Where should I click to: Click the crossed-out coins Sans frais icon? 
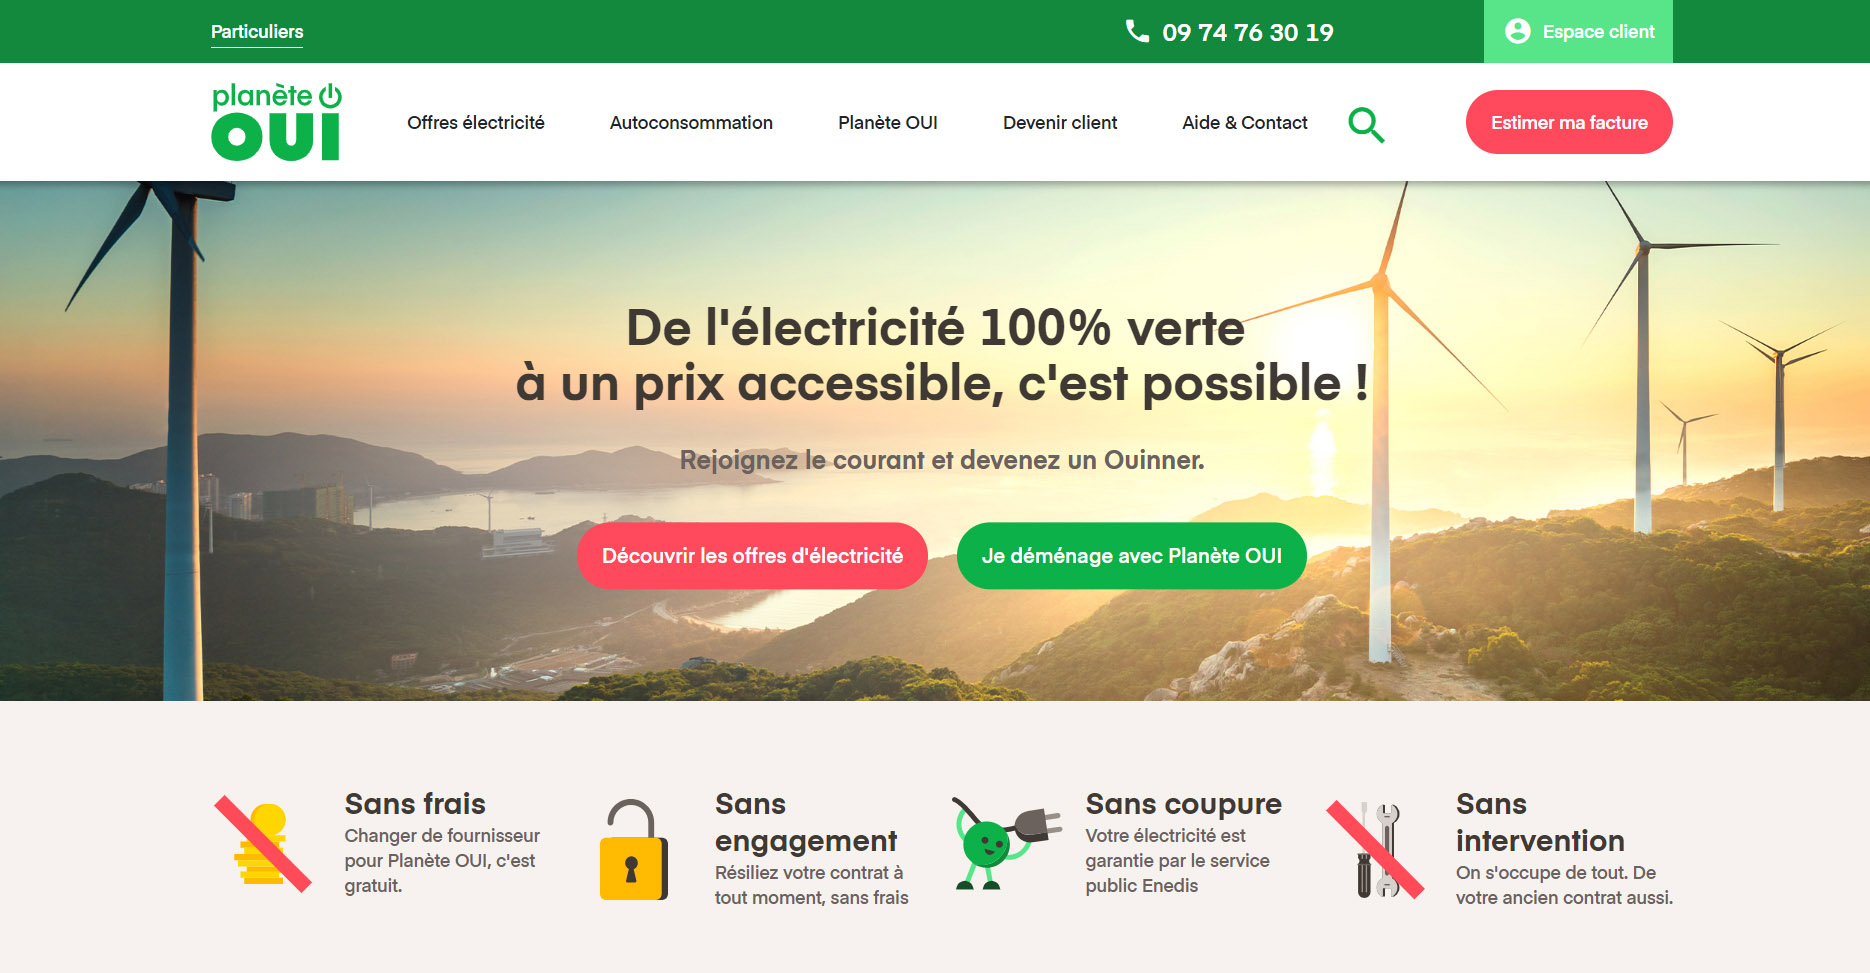[263, 843]
